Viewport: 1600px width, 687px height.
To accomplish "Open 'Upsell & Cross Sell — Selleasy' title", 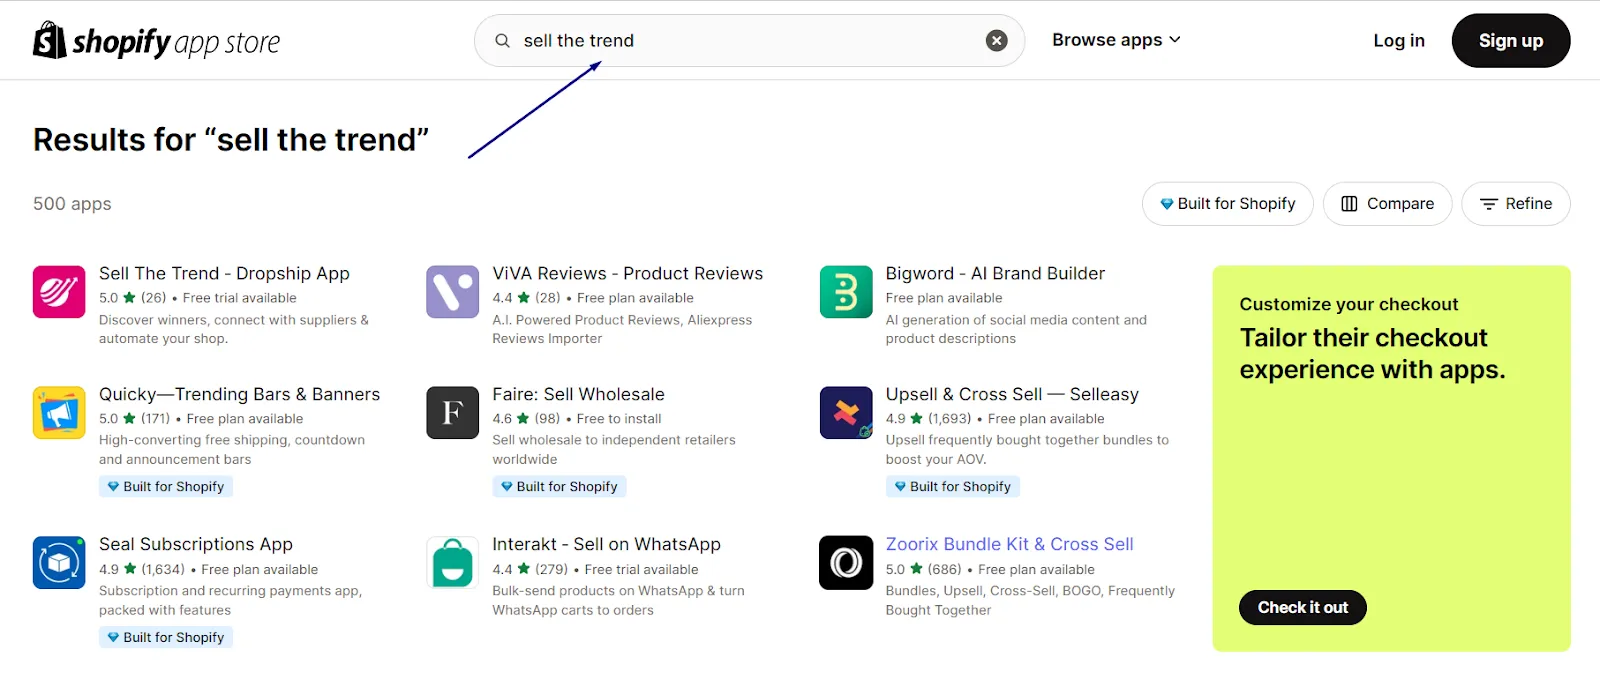I will 1012,395.
